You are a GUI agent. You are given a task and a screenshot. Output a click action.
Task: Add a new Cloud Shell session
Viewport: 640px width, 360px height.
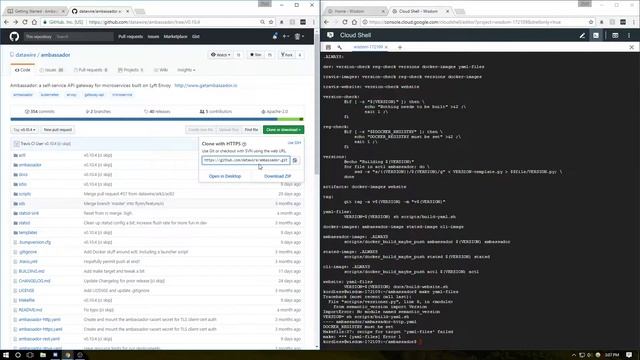point(400,47)
